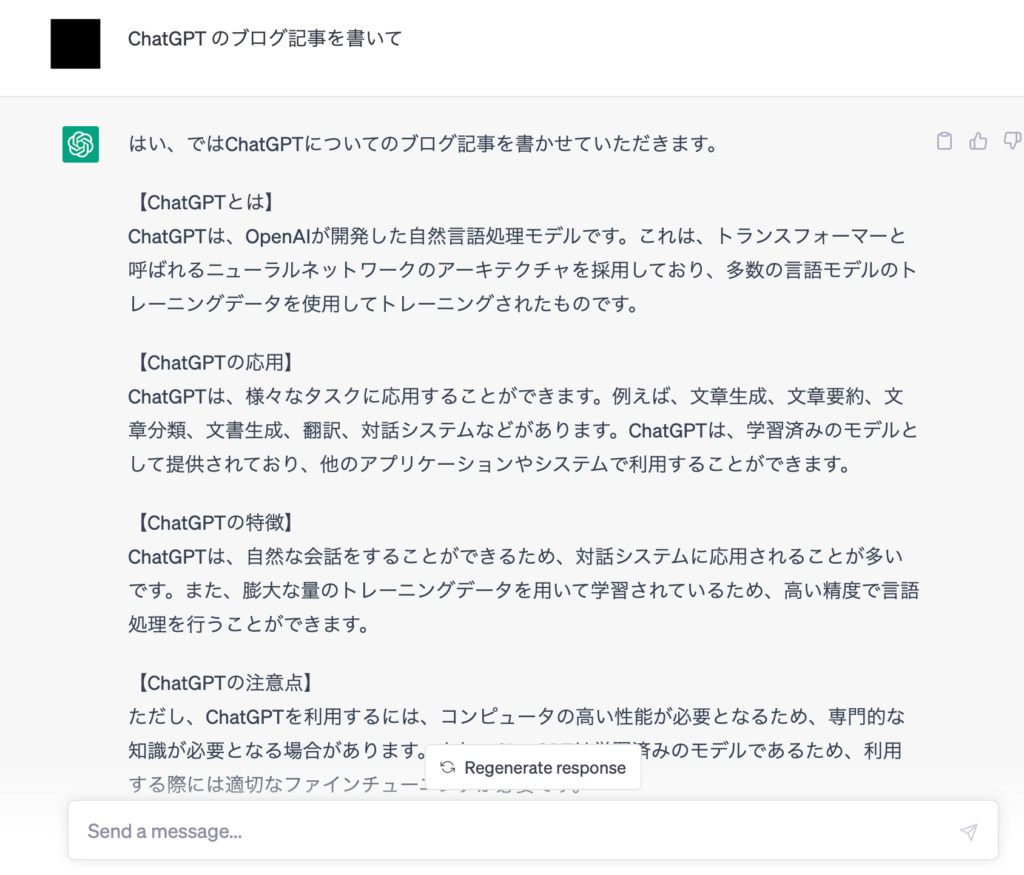Viewport: 1024px width, 875px height.
Task: Copy the response with the clipboard icon
Action: 944,141
